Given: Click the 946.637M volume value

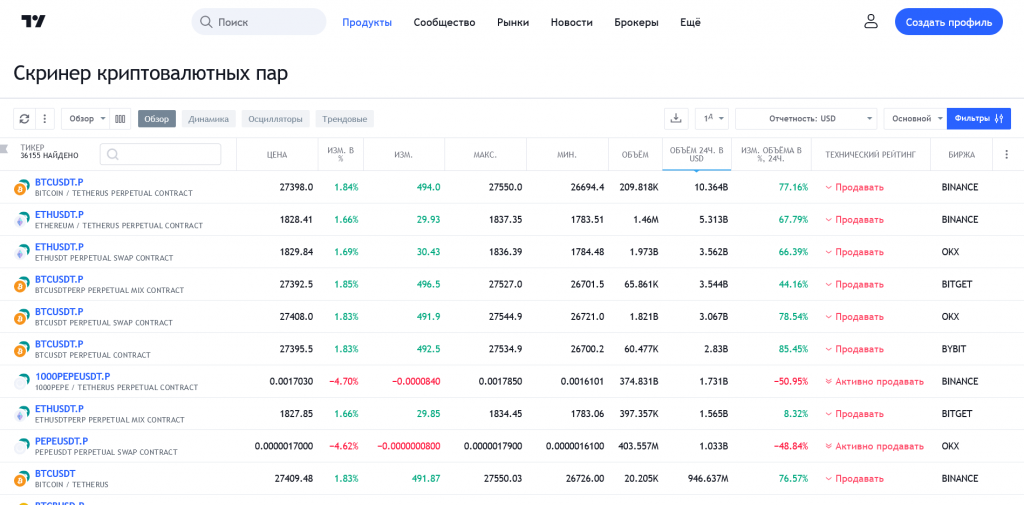Looking at the screenshot, I should click(708, 478).
